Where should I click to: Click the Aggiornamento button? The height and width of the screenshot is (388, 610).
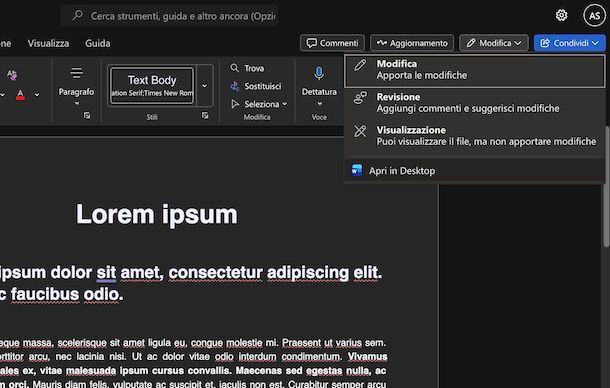point(412,43)
